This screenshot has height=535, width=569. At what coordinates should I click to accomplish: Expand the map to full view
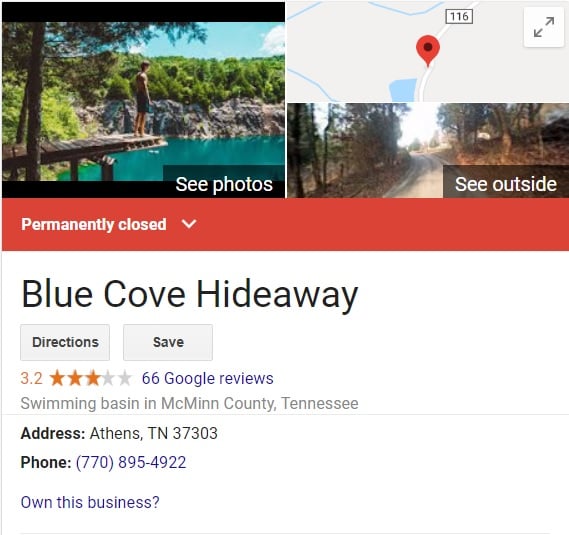click(x=544, y=27)
